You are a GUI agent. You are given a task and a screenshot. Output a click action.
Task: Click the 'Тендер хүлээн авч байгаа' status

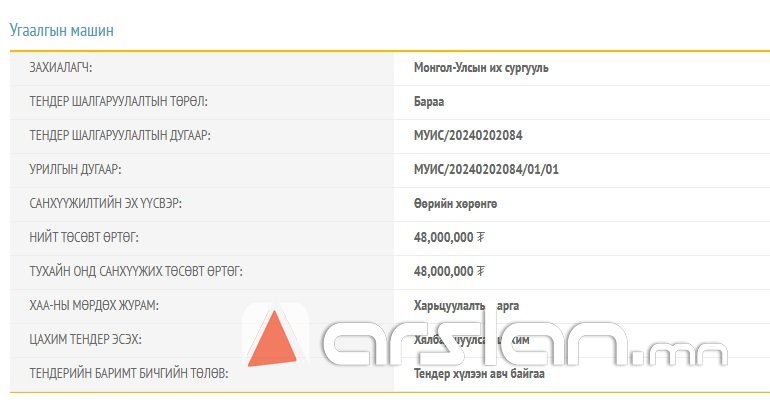[x=479, y=373]
